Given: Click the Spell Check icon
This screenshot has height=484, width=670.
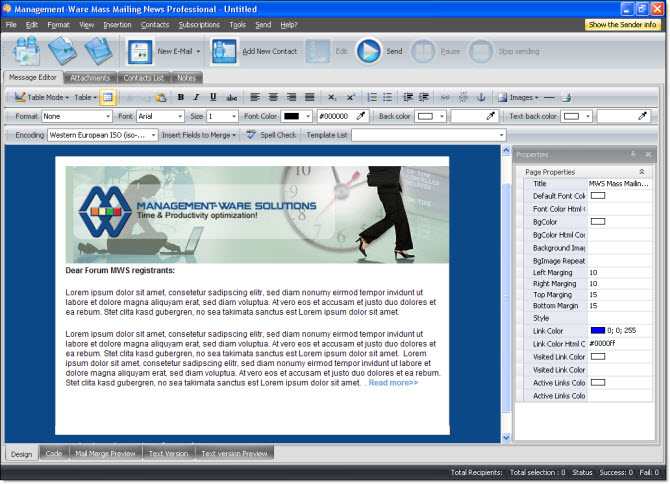Looking at the screenshot, I should coord(252,135).
